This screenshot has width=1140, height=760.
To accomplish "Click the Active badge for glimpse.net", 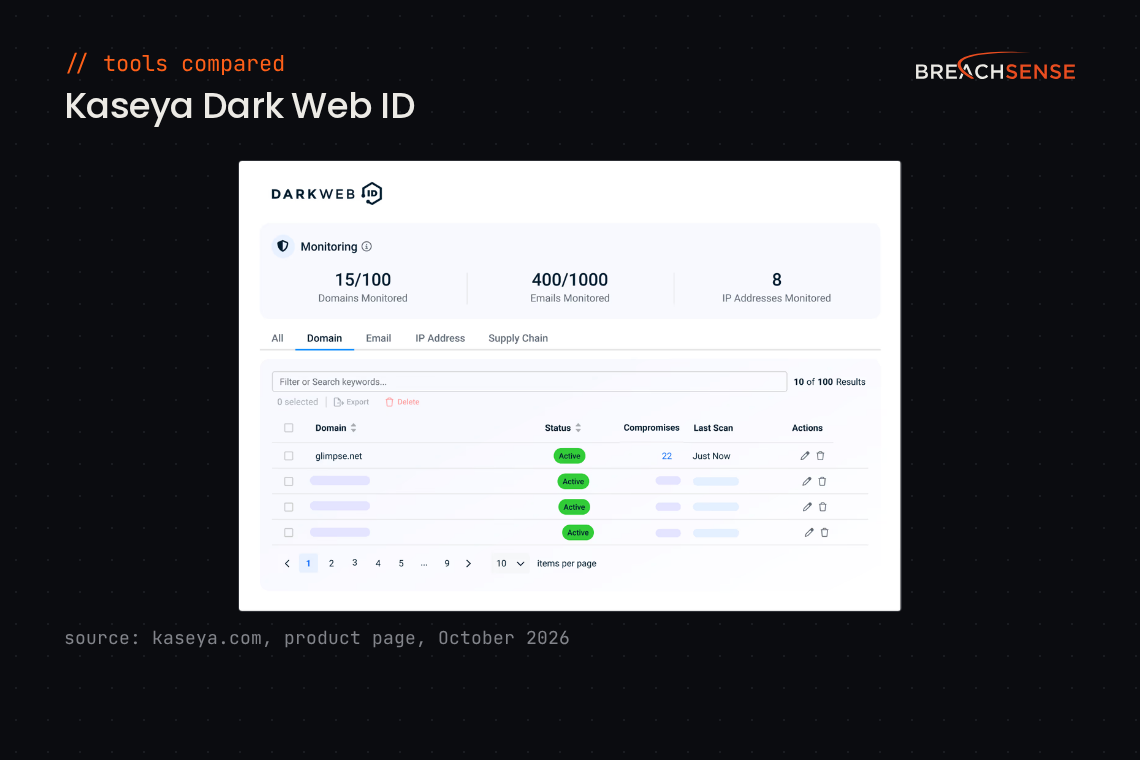I will tap(570, 456).
